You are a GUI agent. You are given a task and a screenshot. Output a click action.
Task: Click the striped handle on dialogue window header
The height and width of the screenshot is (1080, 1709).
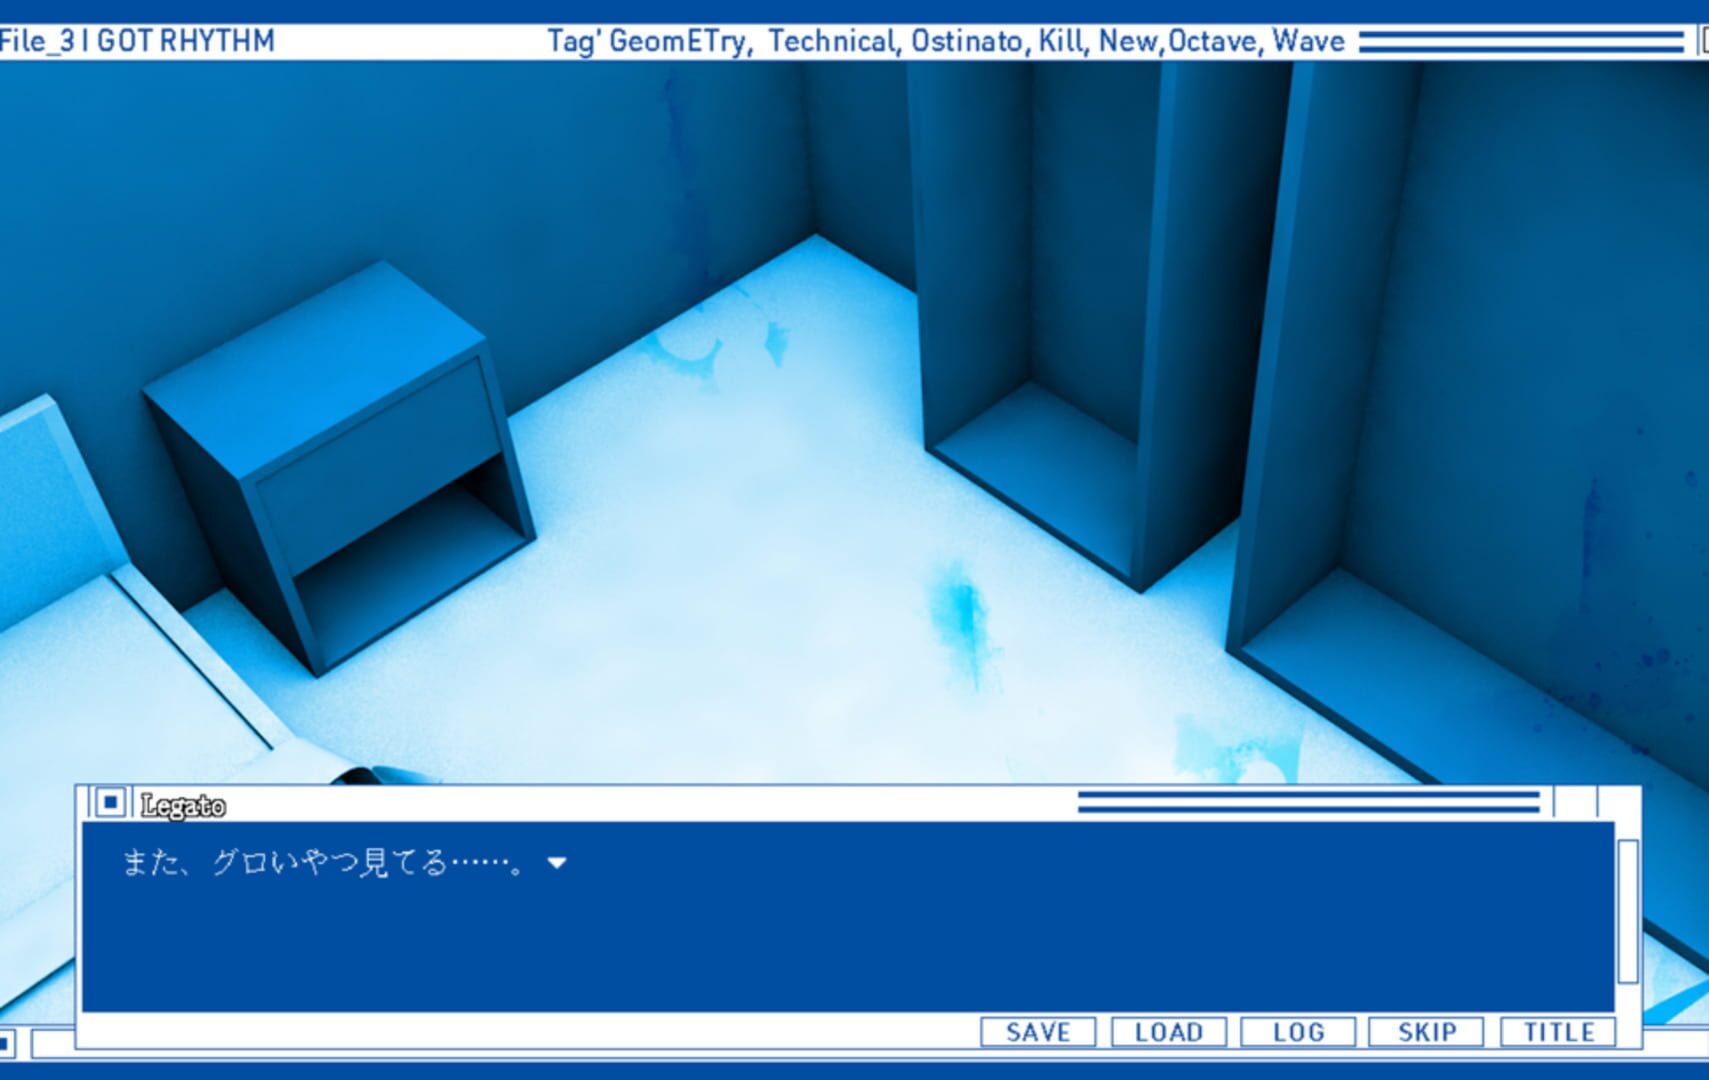pos(1308,802)
